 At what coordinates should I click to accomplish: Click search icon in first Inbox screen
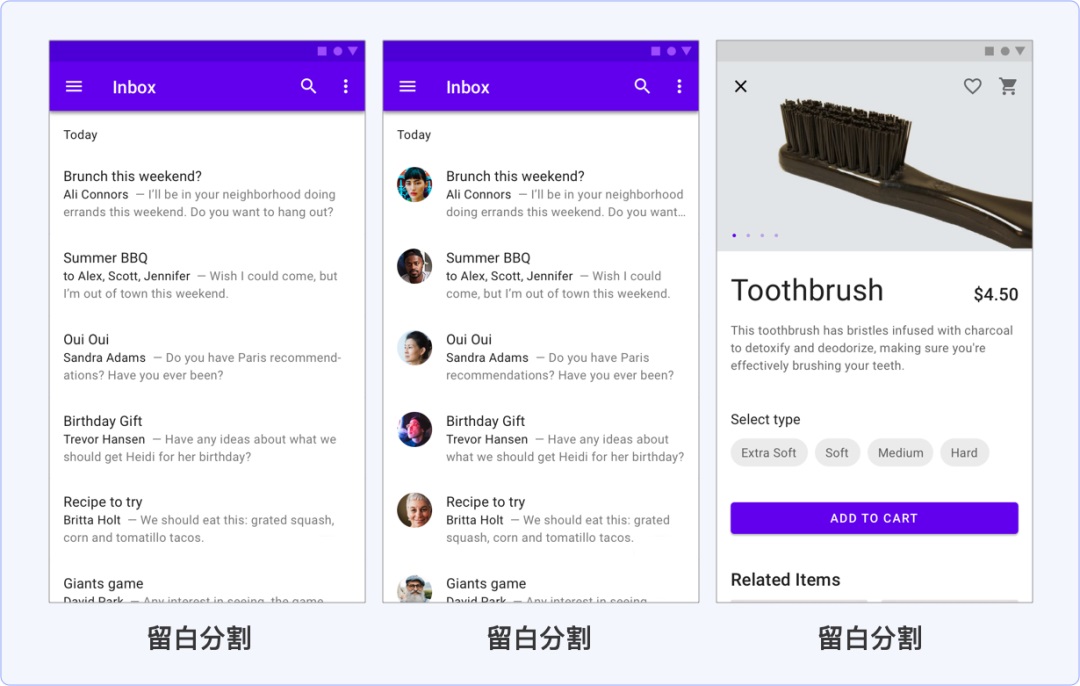(309, 87)
